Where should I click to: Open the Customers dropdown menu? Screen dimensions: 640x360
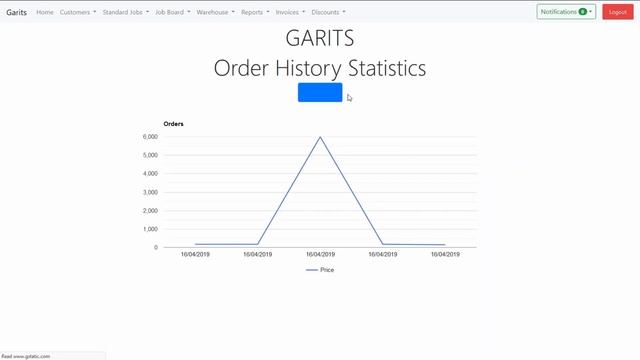point(78,12)
